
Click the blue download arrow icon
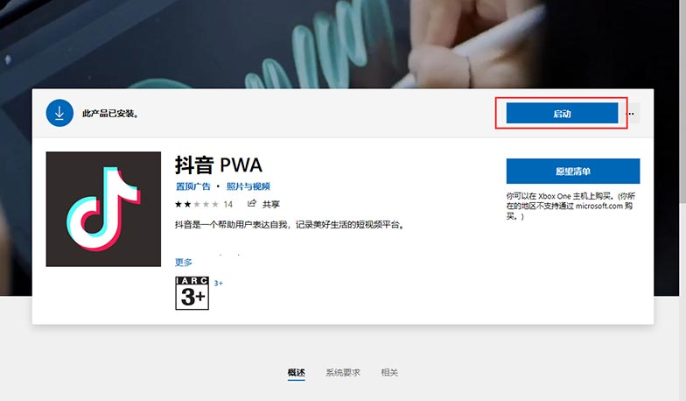60,113
